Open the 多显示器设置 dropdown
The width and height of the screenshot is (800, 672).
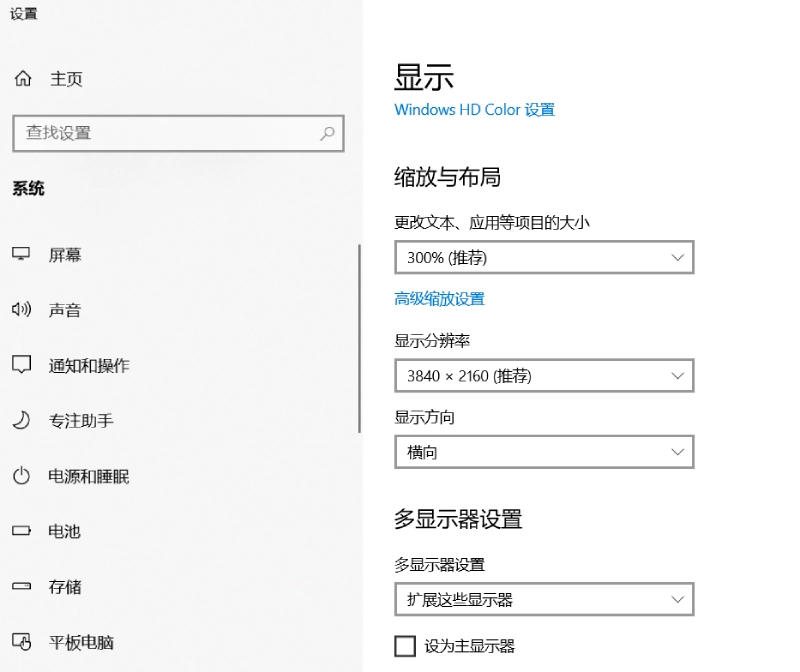tap(544, 599)
